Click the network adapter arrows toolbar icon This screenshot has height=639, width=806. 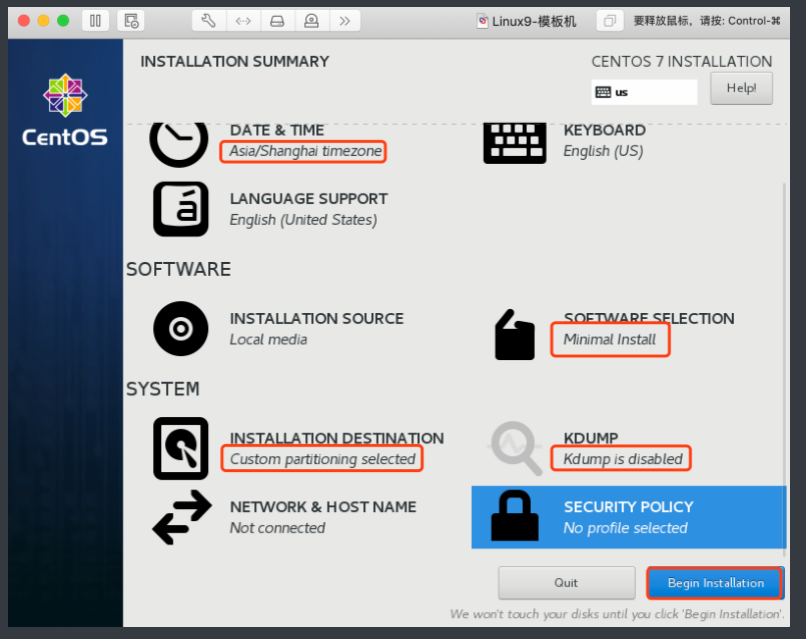pos(243,21)
